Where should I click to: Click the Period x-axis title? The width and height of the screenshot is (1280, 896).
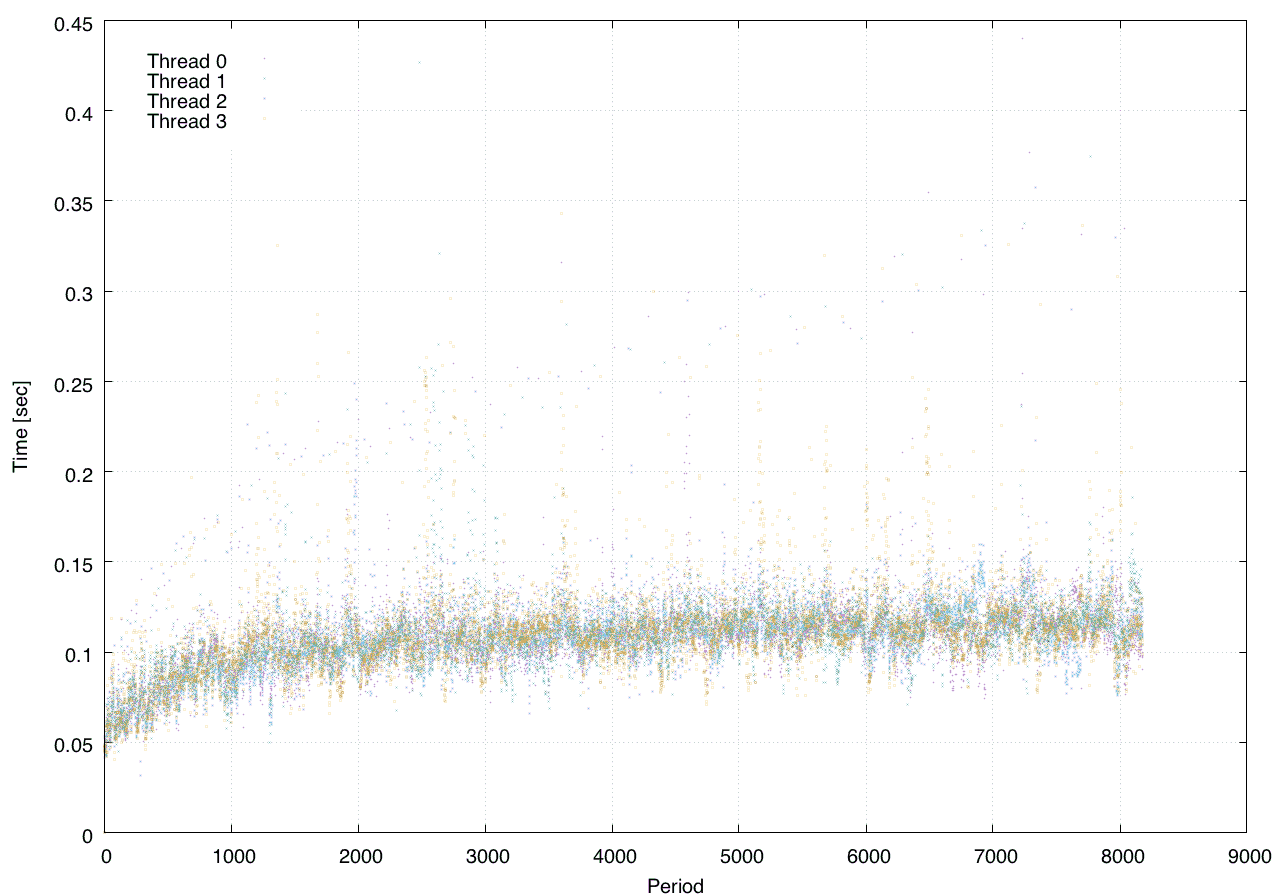tap(675, 885)
